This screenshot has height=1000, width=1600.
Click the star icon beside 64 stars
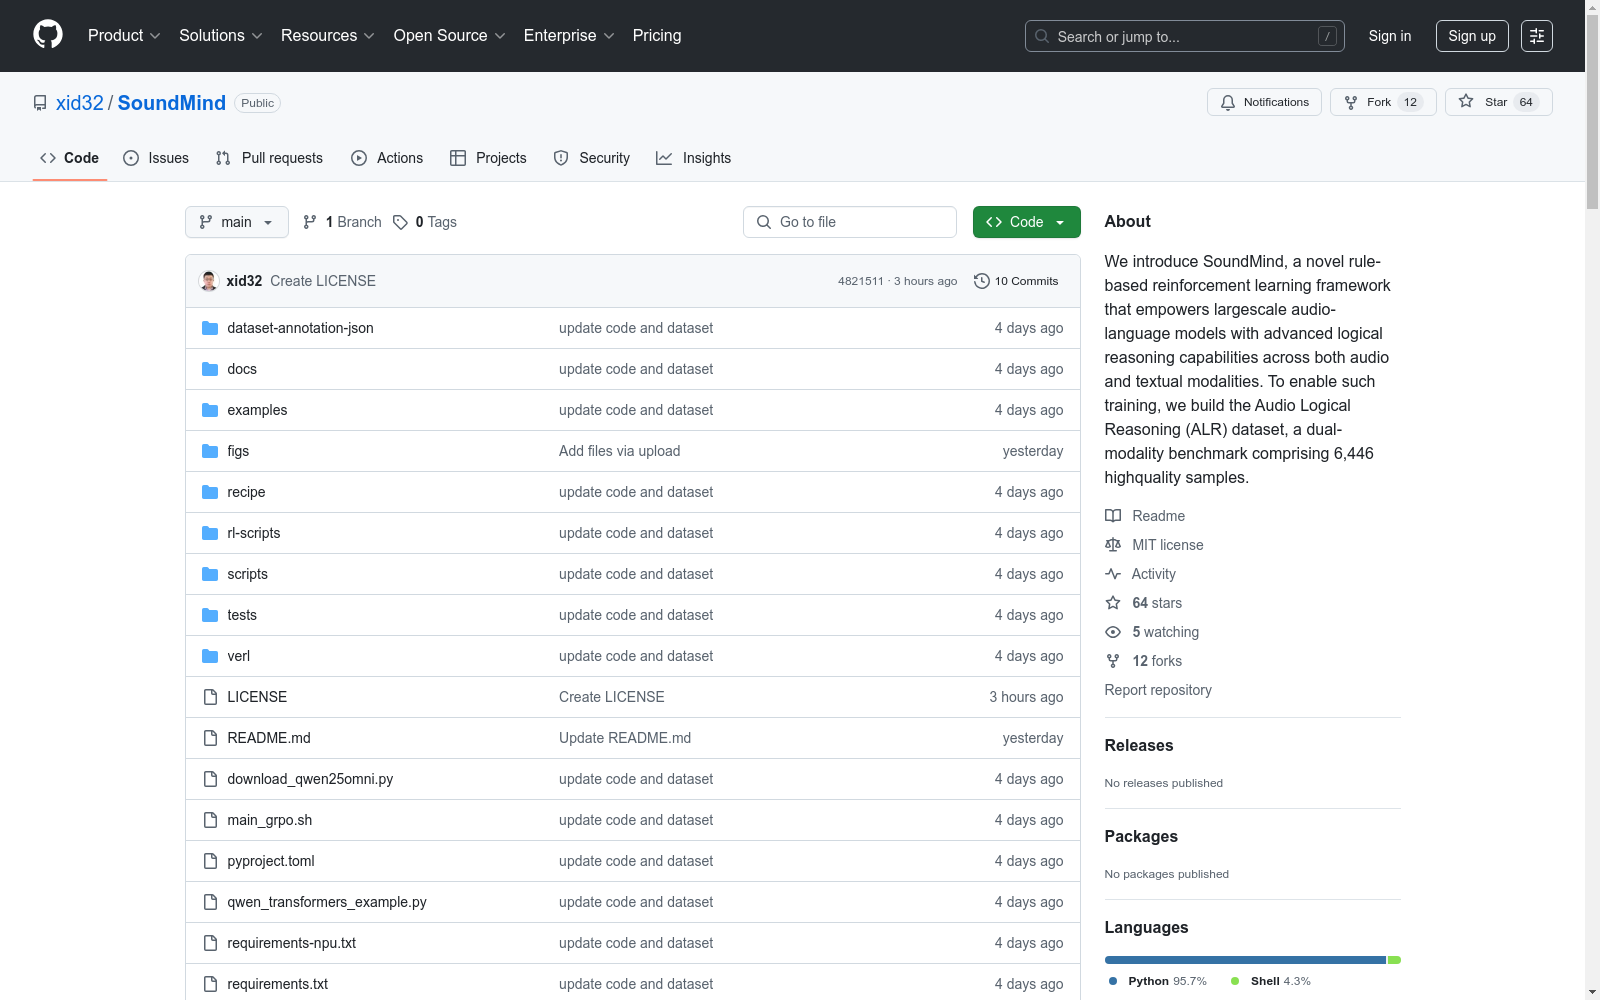[1113, 603]
